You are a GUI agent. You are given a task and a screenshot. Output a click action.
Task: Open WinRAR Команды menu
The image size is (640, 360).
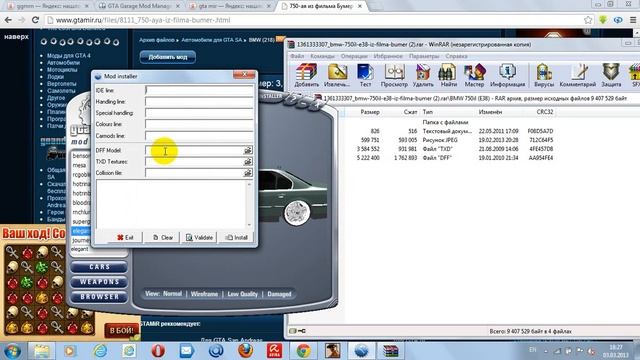pos(322,56)
